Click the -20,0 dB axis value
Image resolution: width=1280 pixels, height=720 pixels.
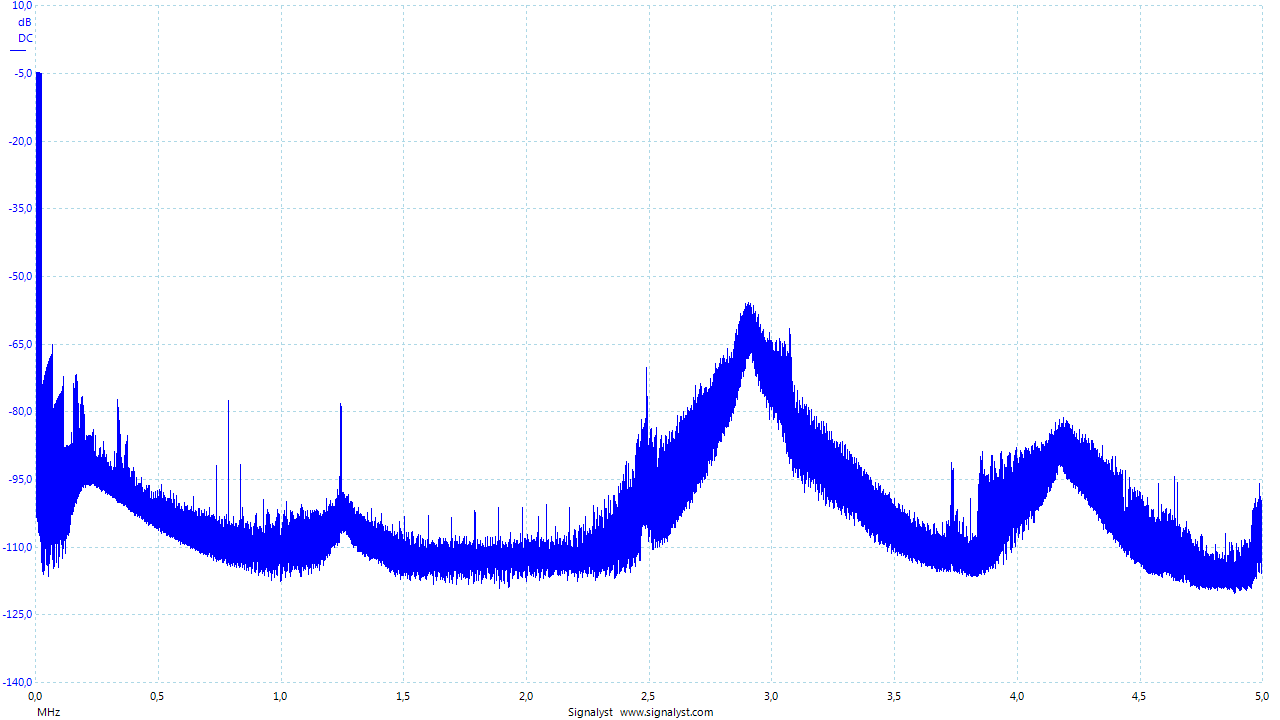tap(20, 141)
